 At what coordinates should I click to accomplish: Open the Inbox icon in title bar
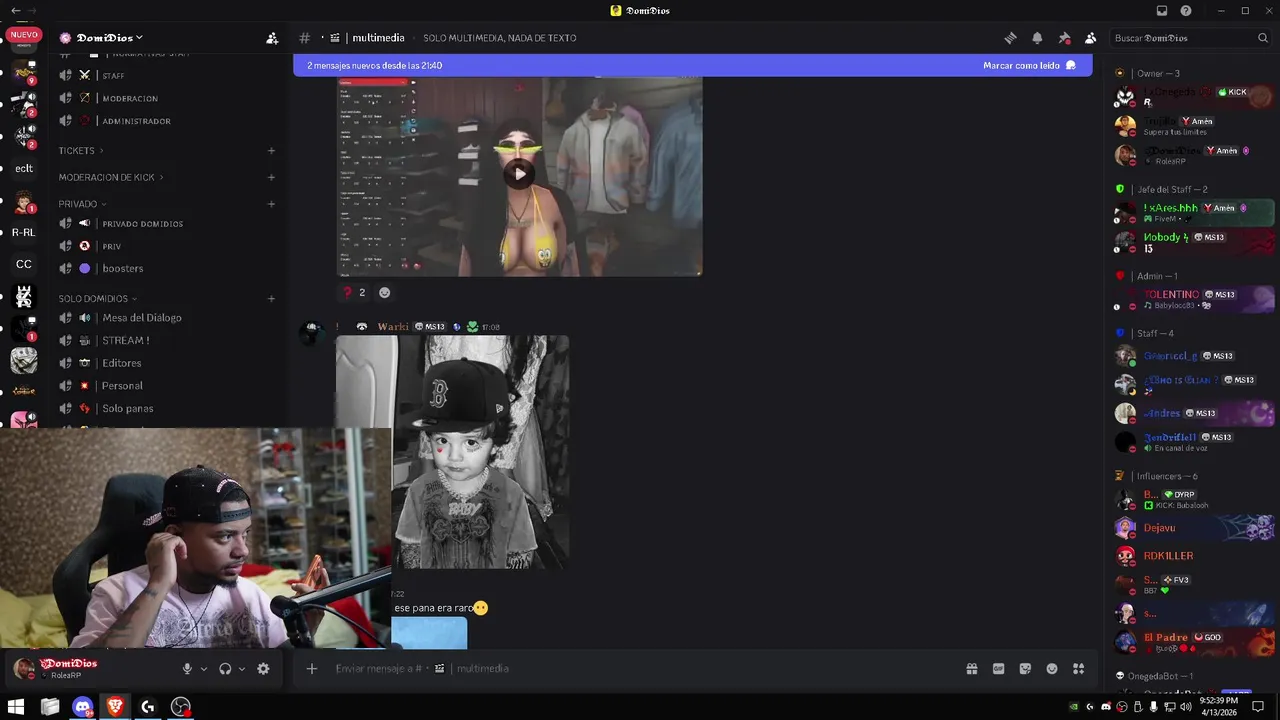tap(1161, 11)
